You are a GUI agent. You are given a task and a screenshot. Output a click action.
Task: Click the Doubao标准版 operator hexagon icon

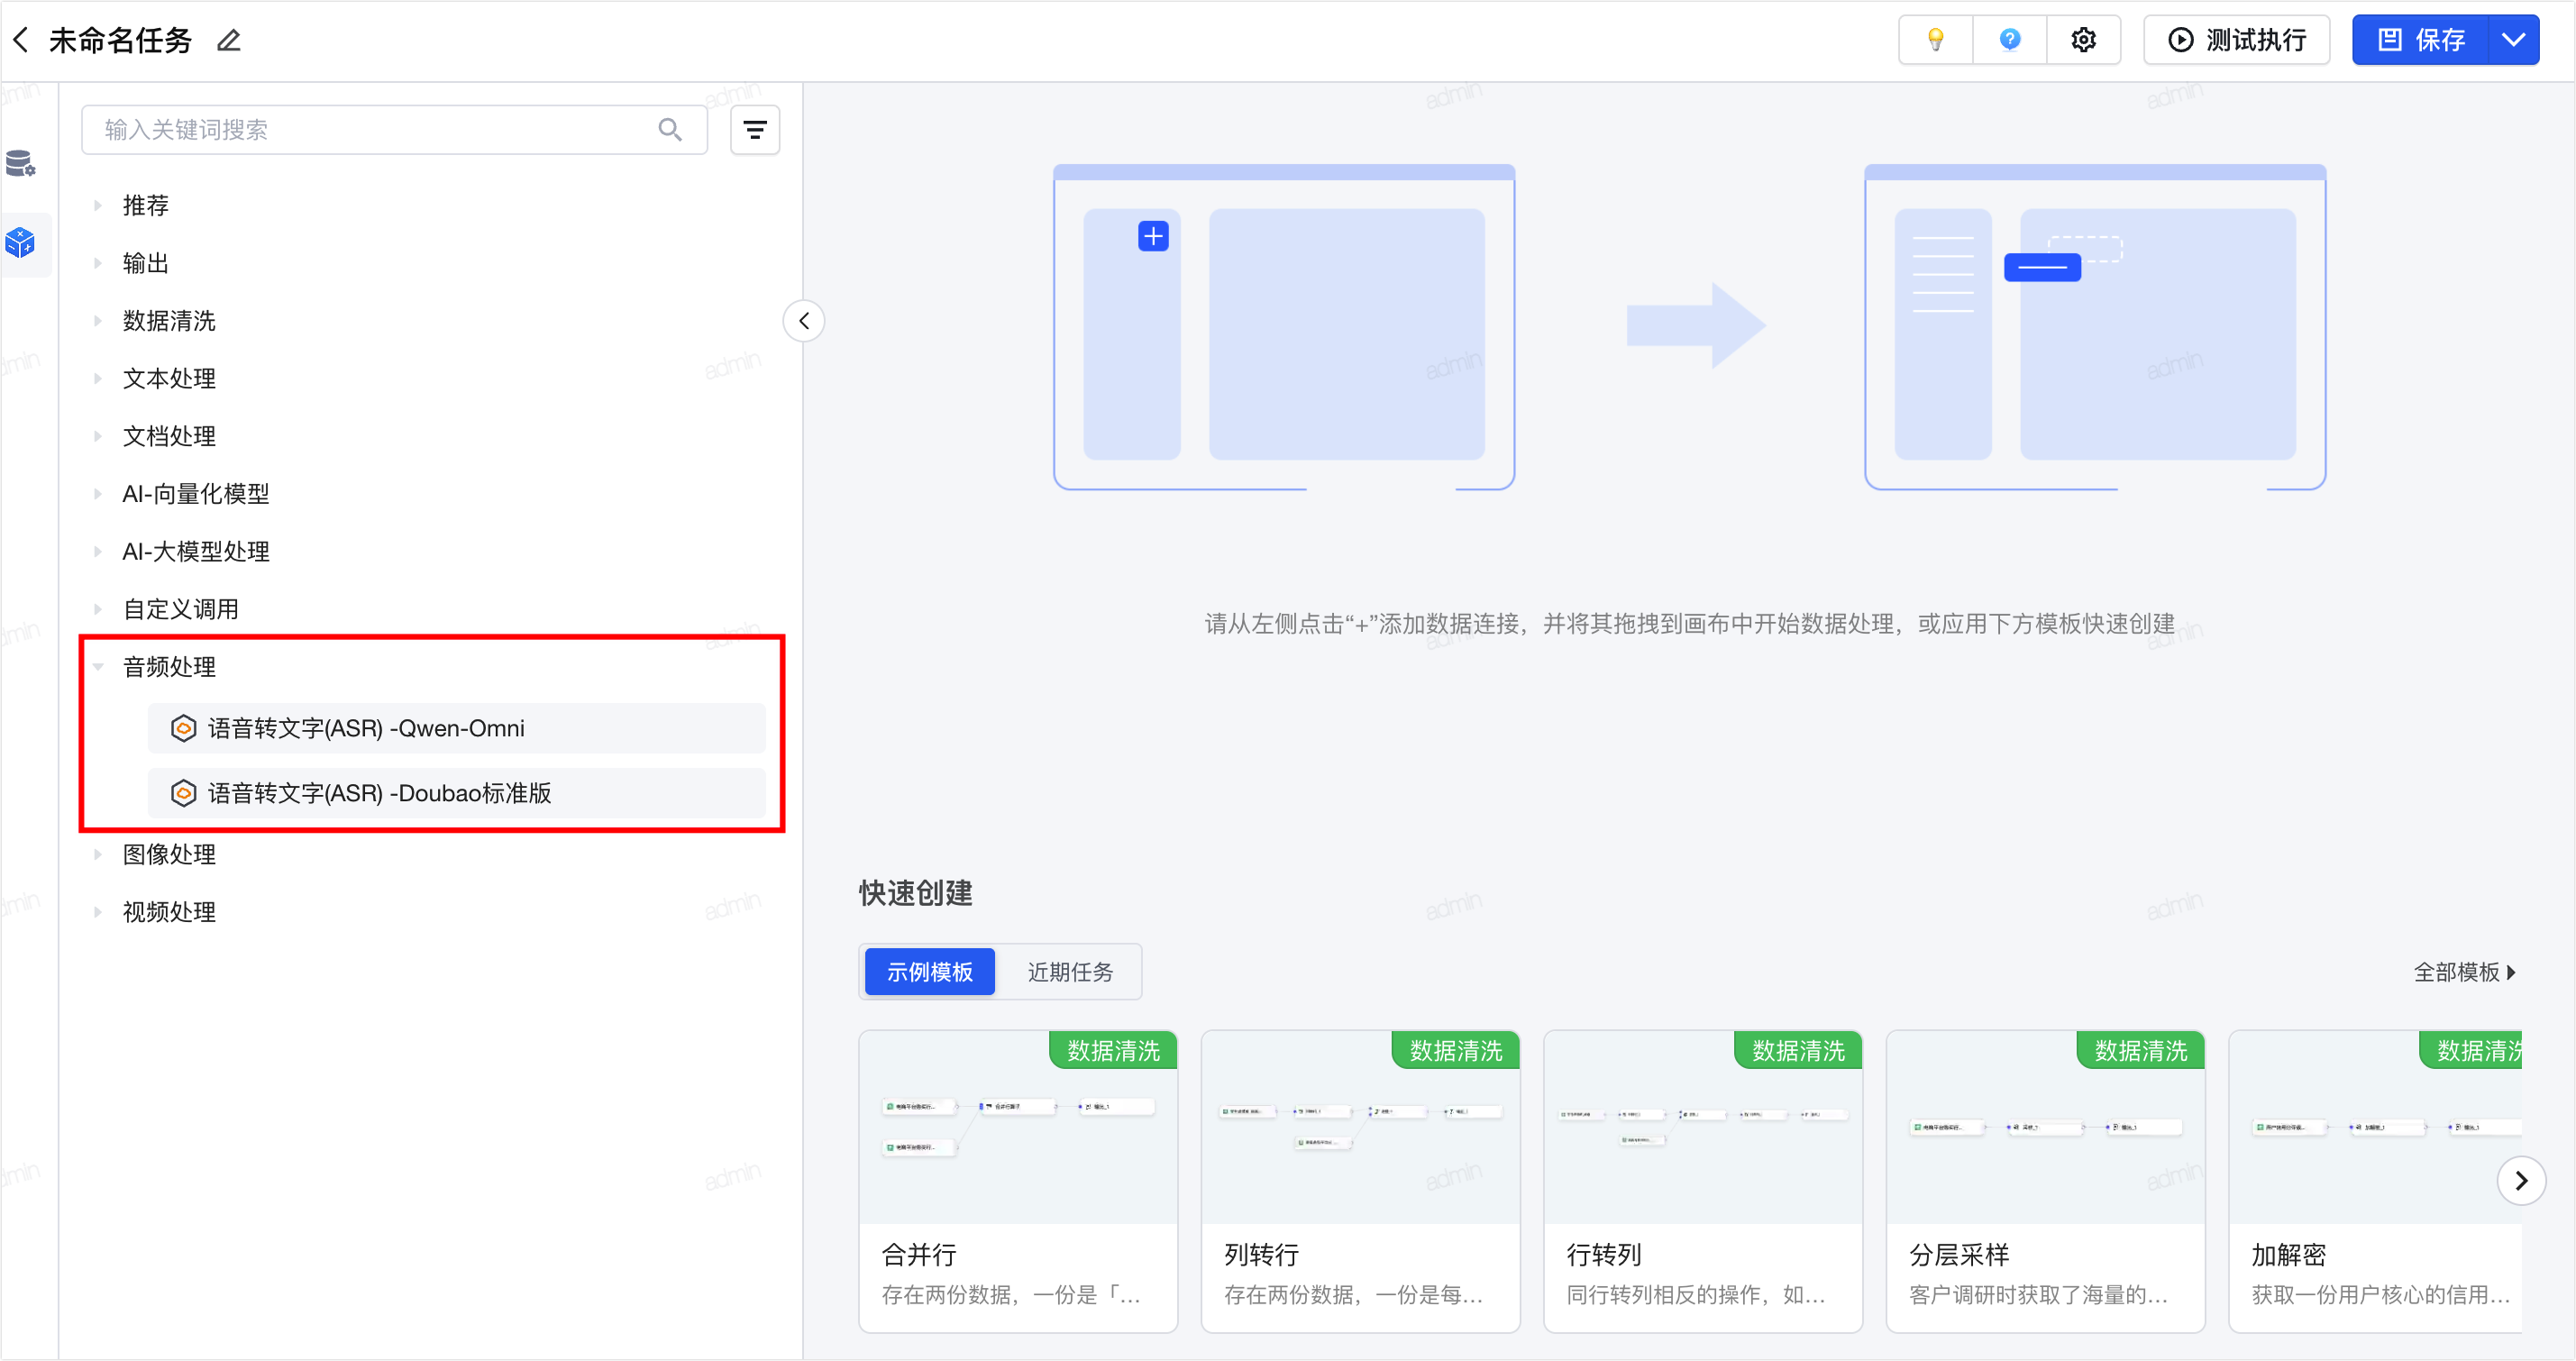pyautogui.click(x=183, y=793)
